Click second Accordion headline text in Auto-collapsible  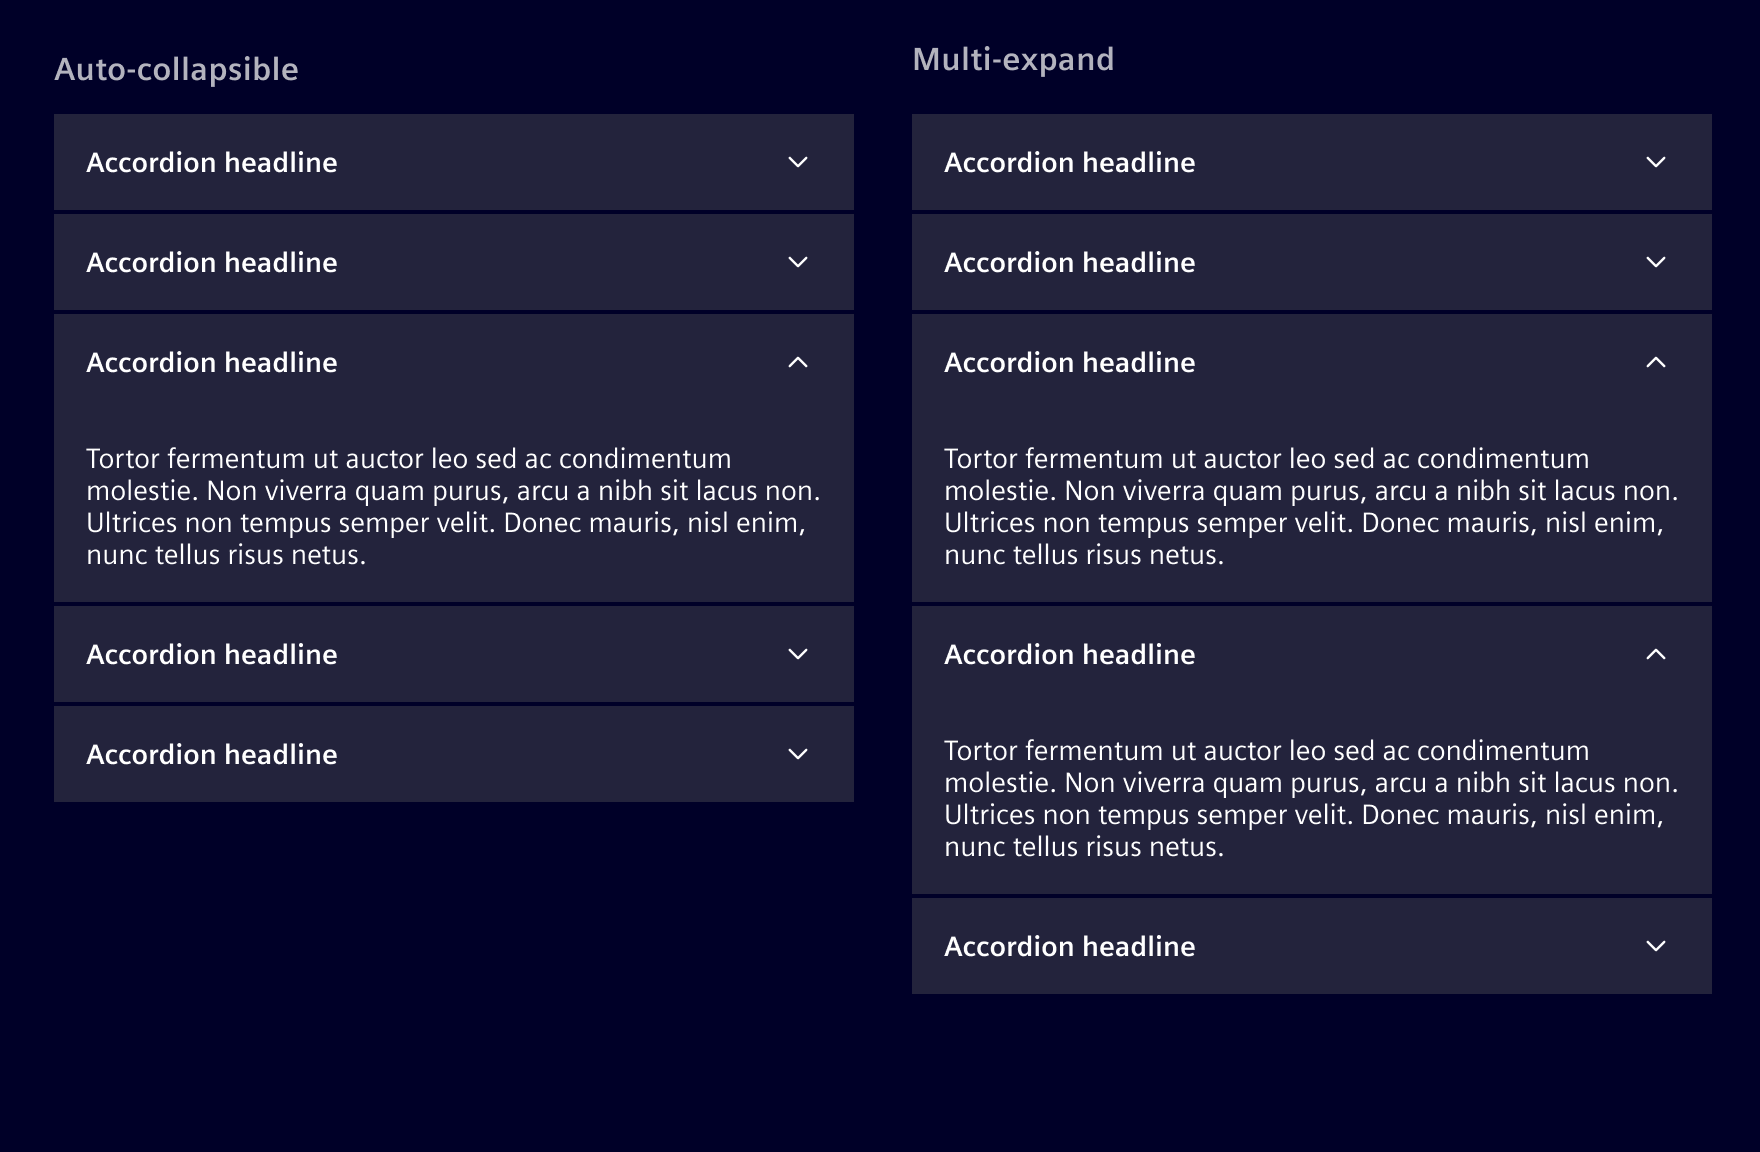coord(212,262)
